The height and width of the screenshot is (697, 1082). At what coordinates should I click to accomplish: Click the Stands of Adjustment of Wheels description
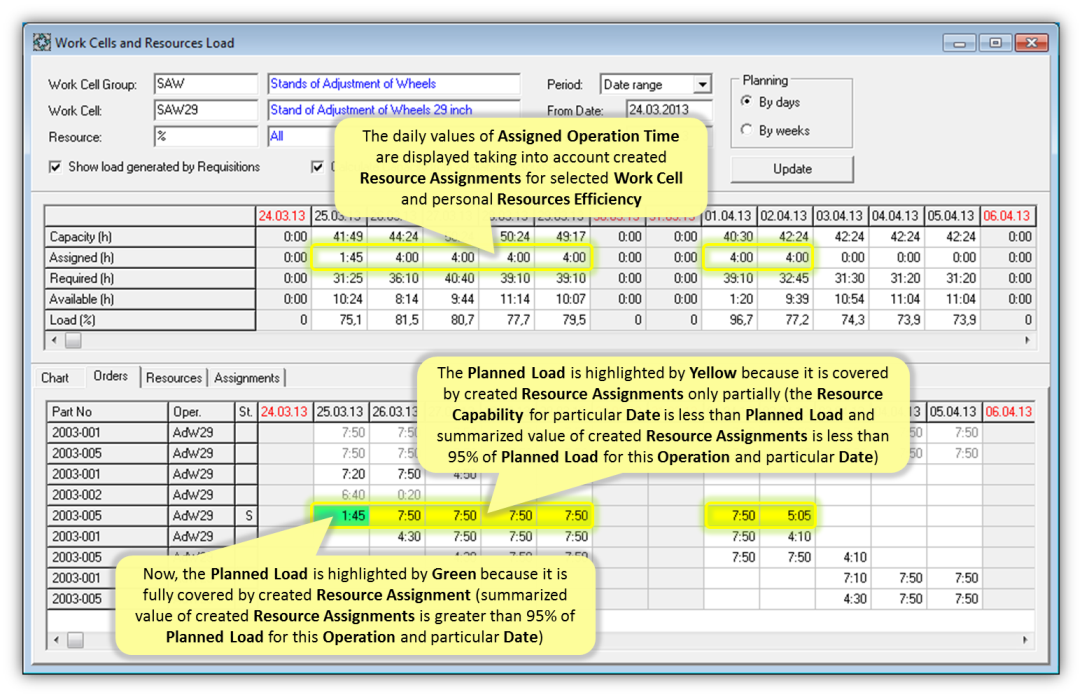tap(393, 84)
